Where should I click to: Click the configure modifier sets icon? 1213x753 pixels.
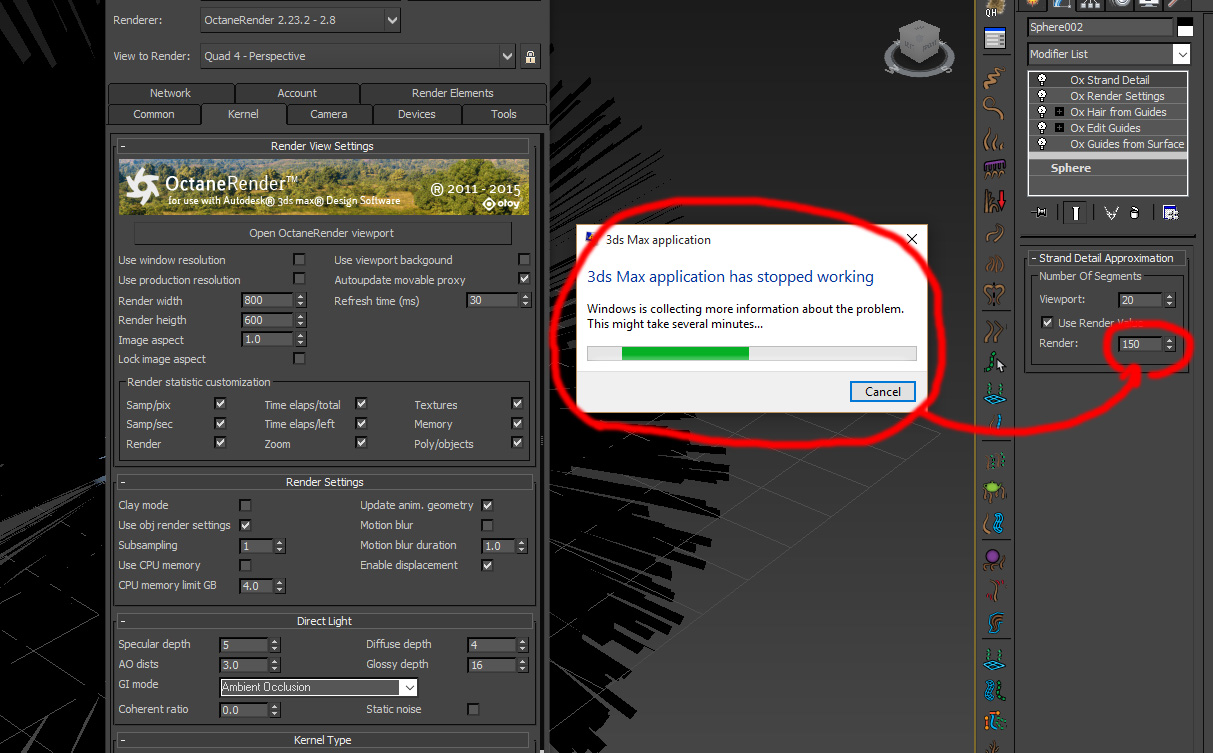[x=1170, y=212]
